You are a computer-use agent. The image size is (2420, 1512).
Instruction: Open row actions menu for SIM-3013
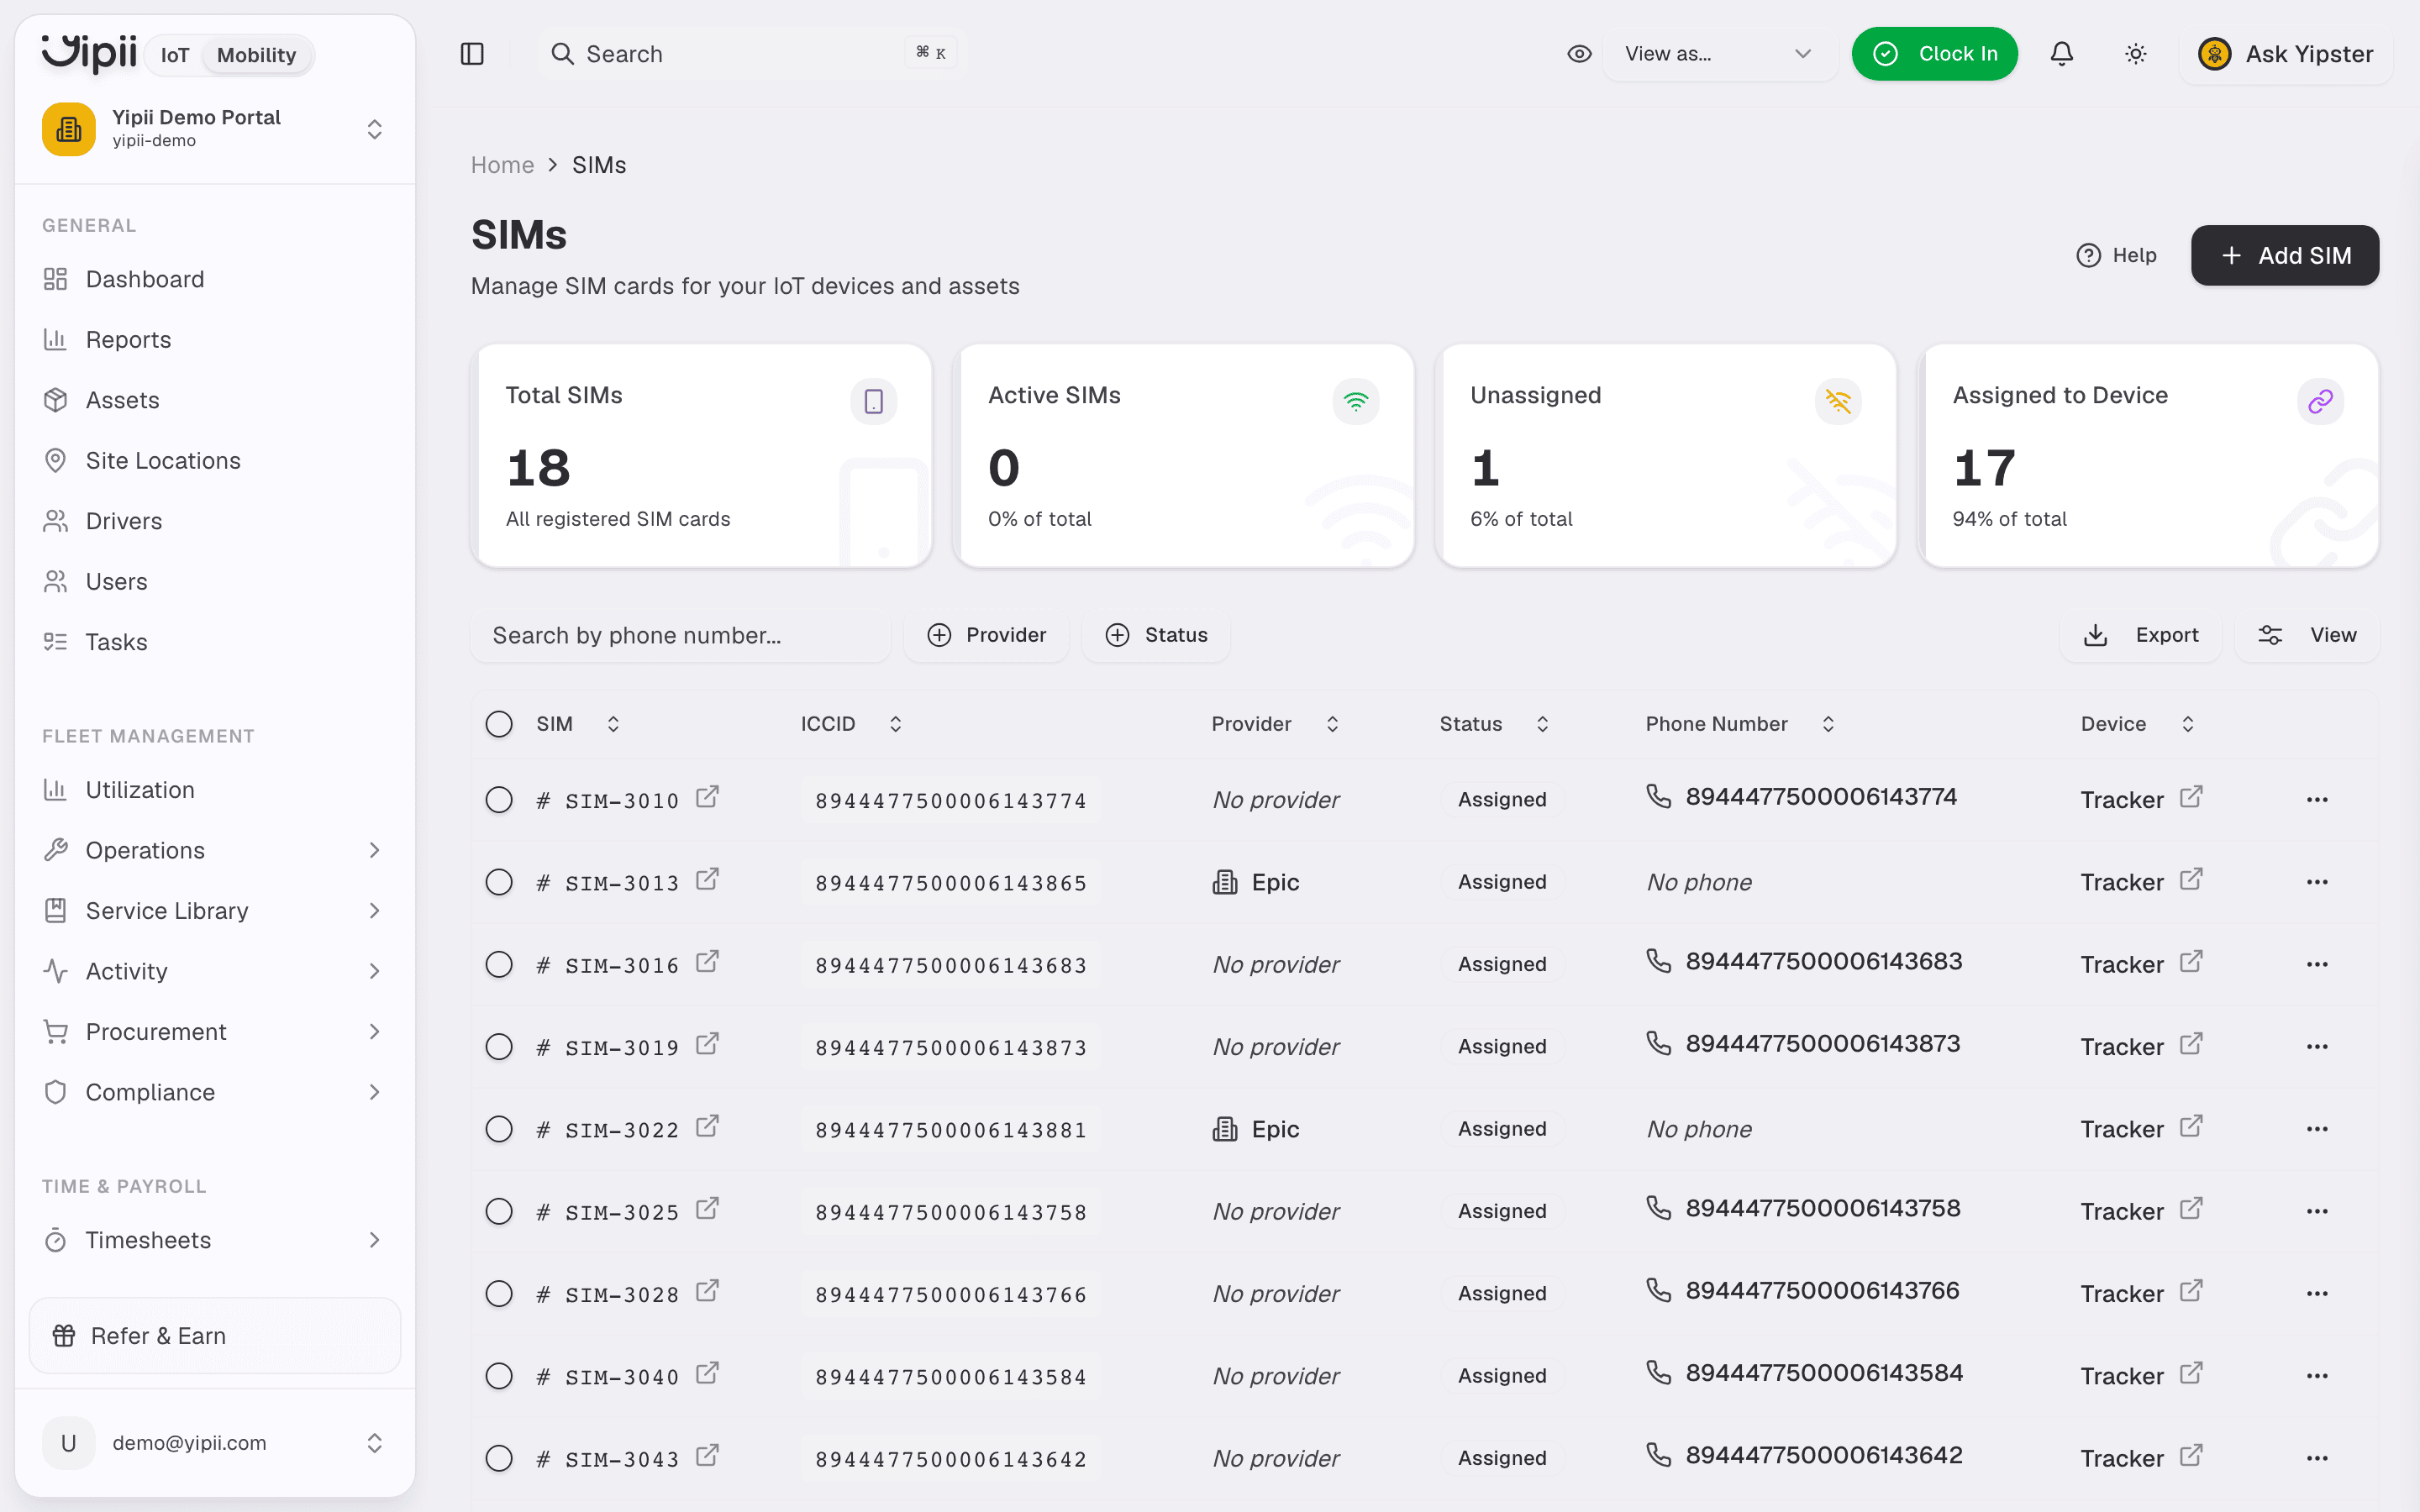tap(2317, 882)
